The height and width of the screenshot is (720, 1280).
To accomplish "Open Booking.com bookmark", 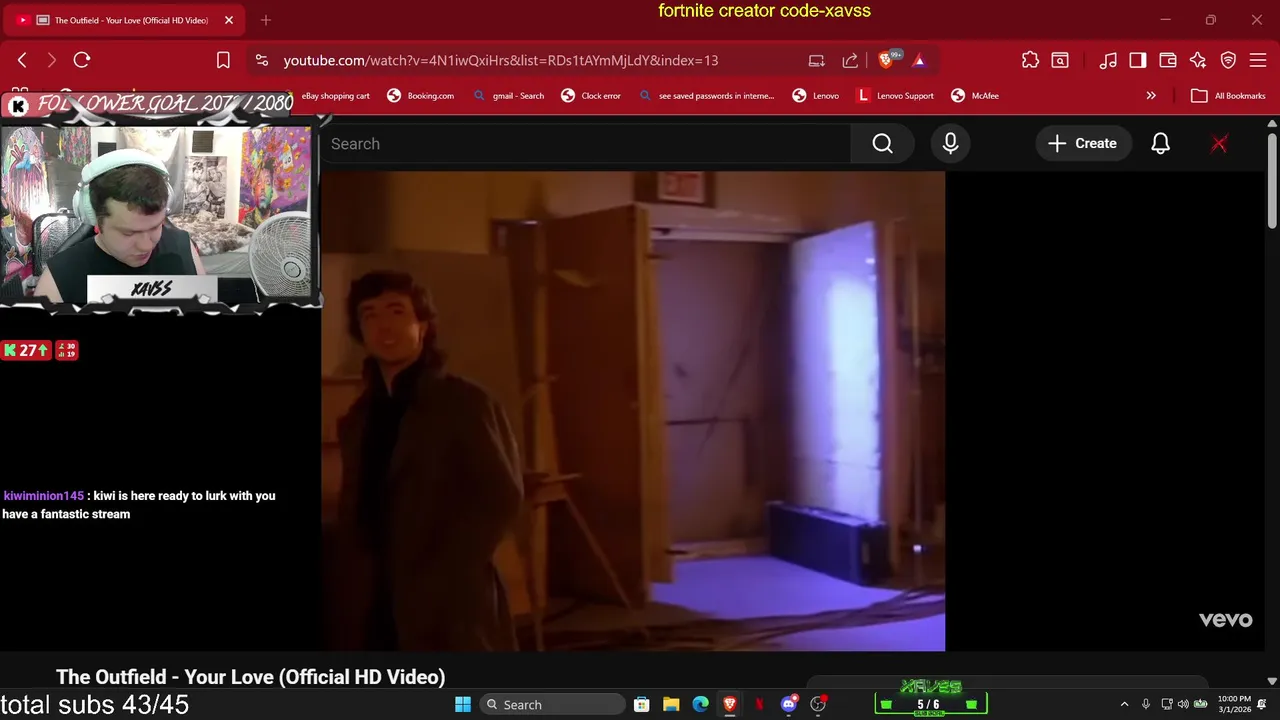I will [x=421, y=96].
